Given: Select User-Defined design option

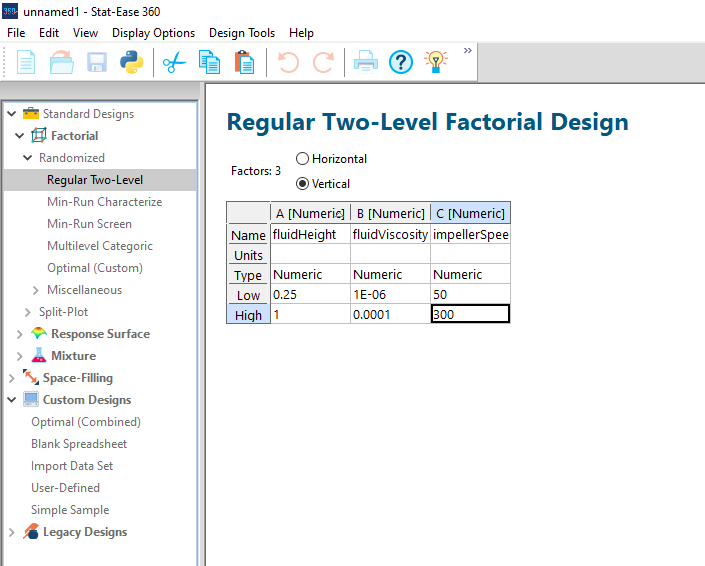Looking at the screenshot, I should tap(65, 488).
